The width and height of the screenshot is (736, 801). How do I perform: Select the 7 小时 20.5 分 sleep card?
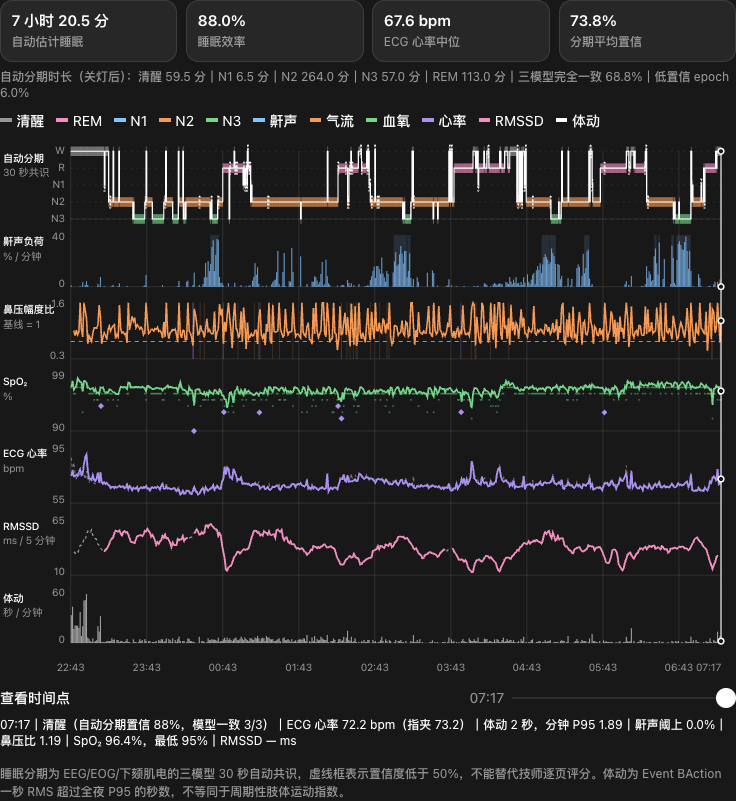(88, 31)
